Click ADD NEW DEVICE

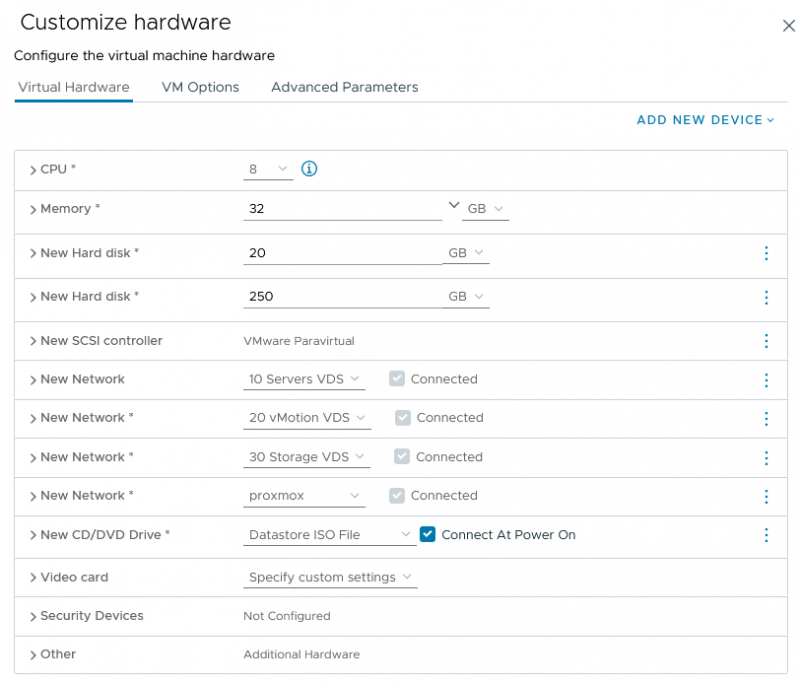(703, 120)
